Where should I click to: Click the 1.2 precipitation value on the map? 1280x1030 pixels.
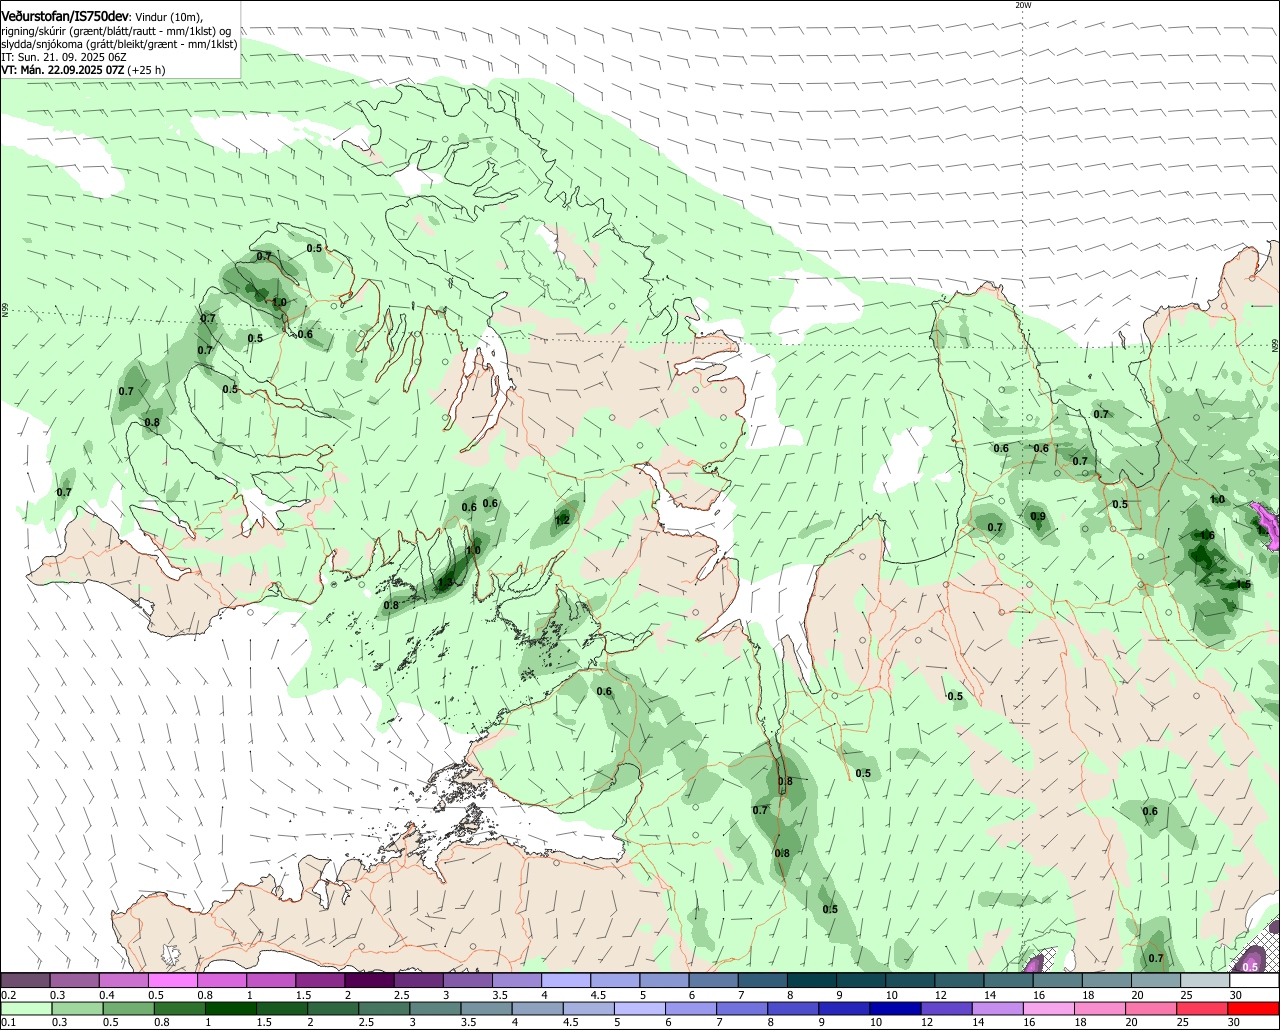[x=562, y=520]
